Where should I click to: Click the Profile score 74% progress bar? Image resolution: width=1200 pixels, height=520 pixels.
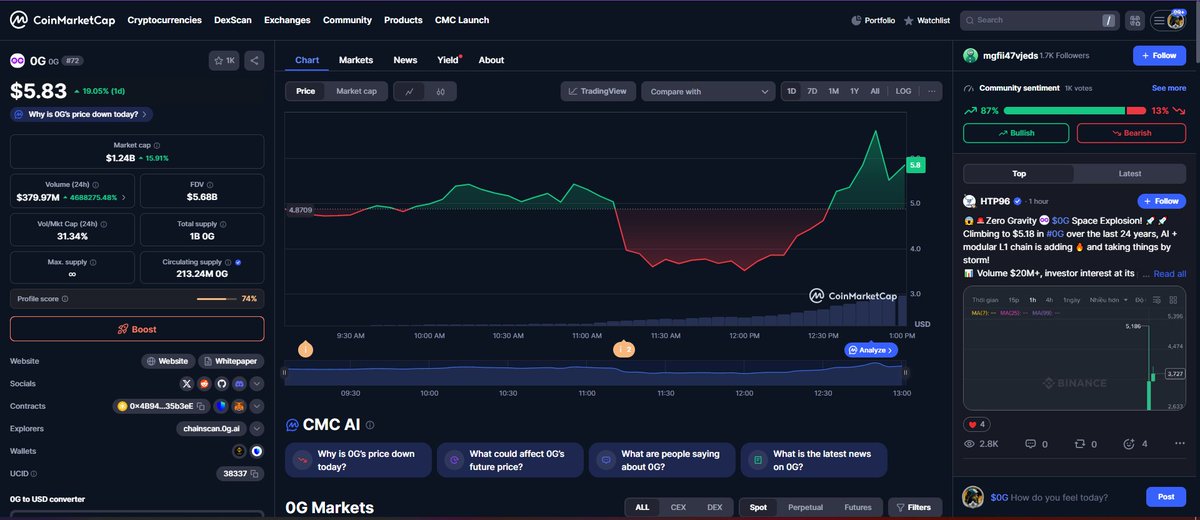pyautogui.click(x=217, y=299)
